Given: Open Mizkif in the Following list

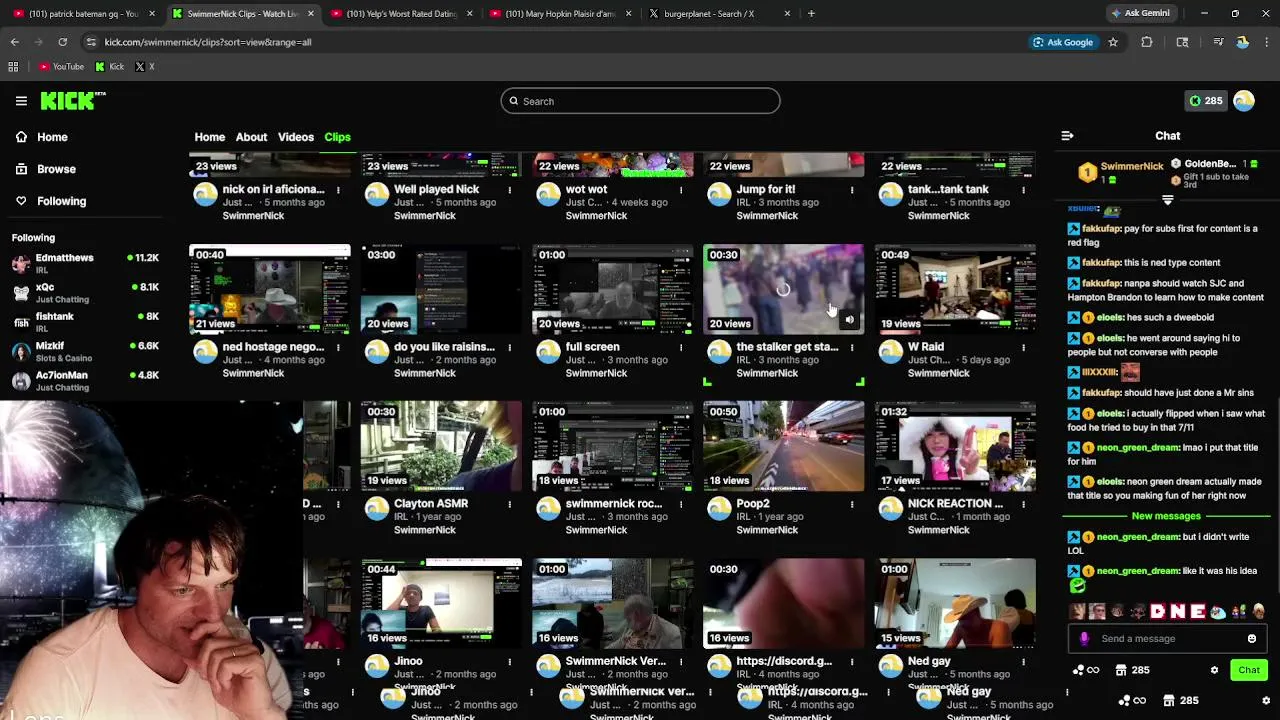Looking at the screenshot, I should point(85,351).
